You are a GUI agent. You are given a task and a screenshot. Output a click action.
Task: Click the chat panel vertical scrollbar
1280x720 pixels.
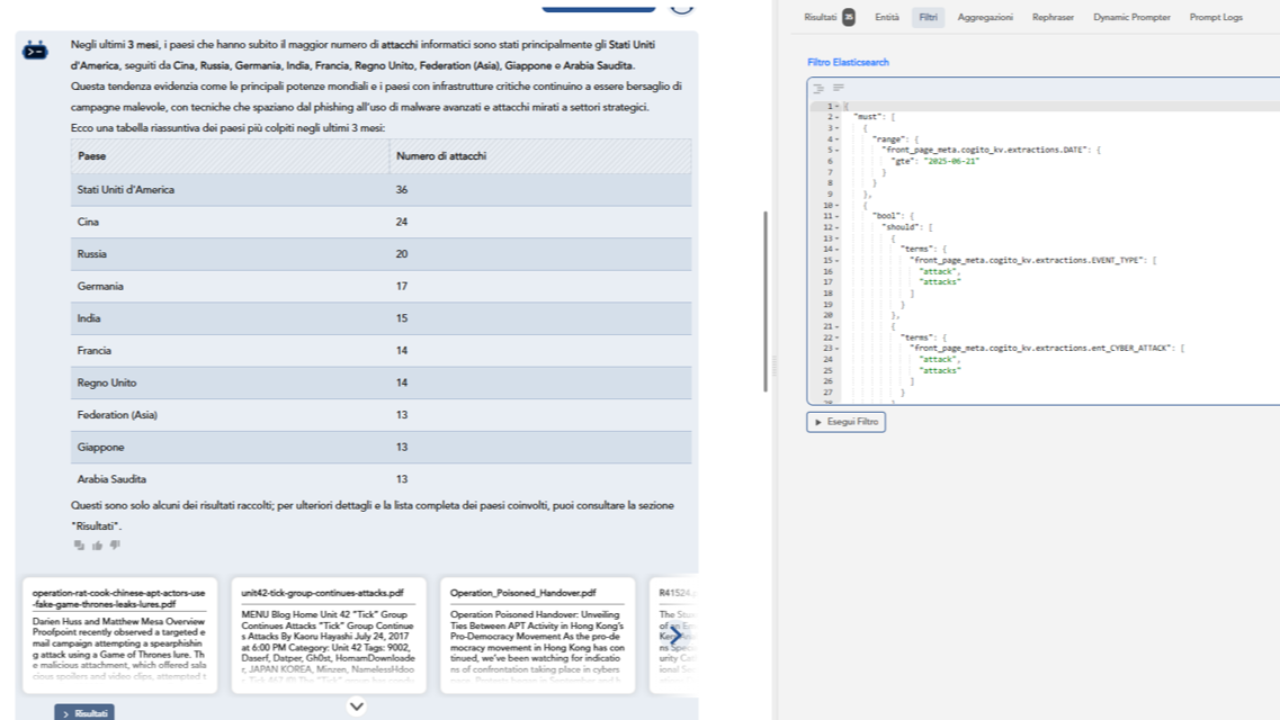(766, 300)
